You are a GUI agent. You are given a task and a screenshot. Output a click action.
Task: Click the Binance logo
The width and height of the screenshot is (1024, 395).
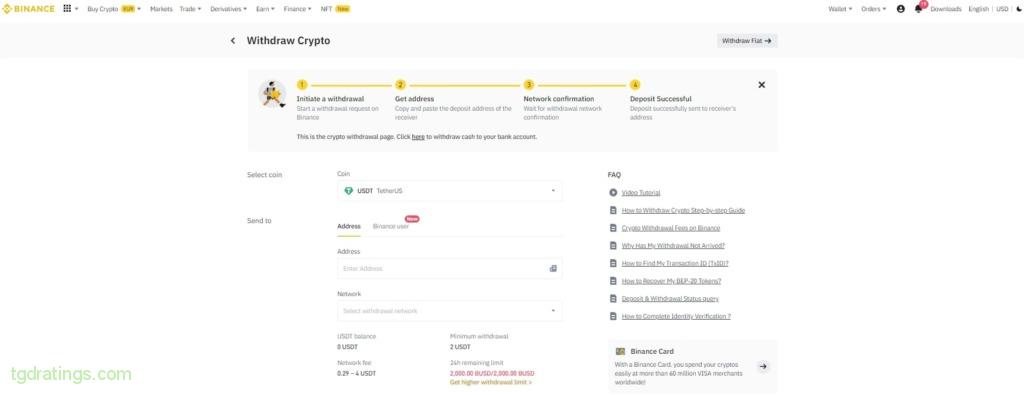tap(29, 8)
